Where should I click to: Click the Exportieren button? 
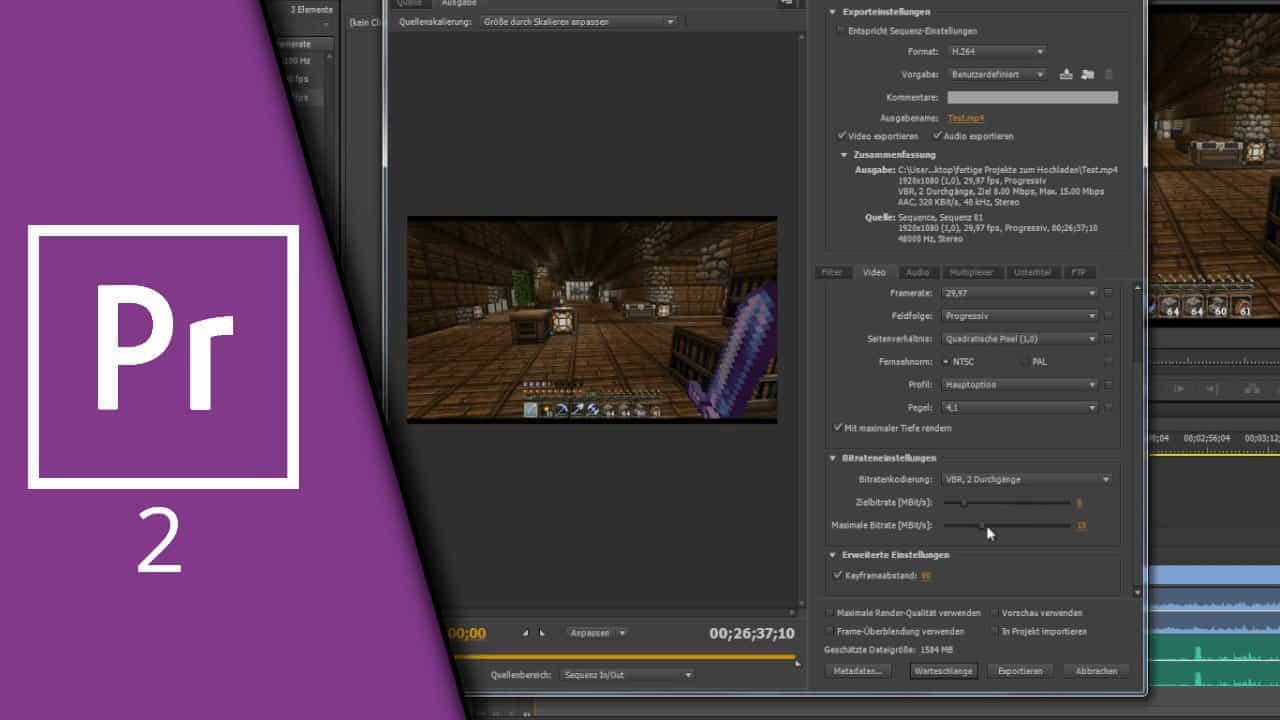click(1020, 671)
